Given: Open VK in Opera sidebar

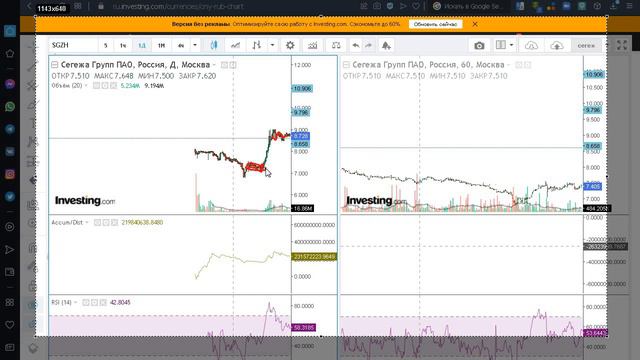Looking at the screenshot, I should click(10, 151).
